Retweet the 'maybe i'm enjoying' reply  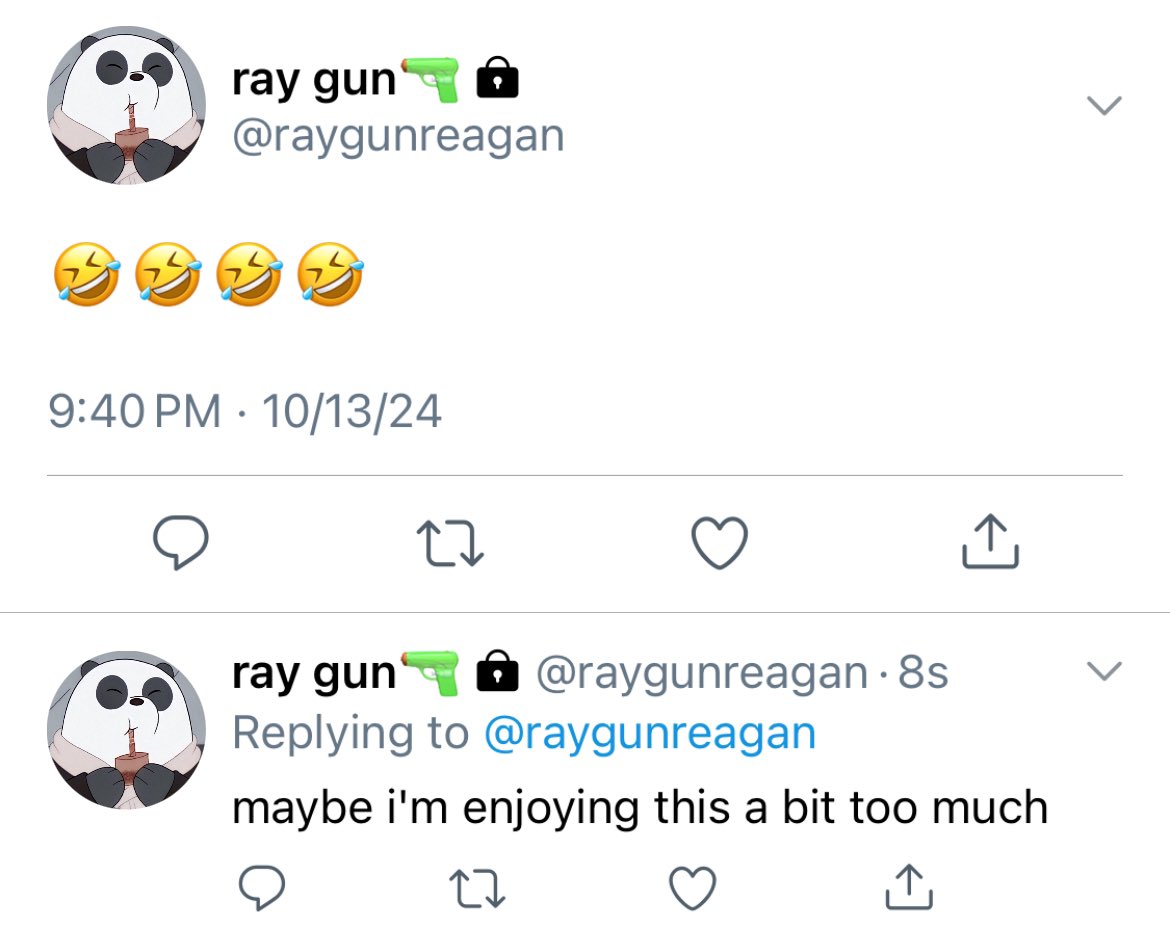click(x=478, y=887)
